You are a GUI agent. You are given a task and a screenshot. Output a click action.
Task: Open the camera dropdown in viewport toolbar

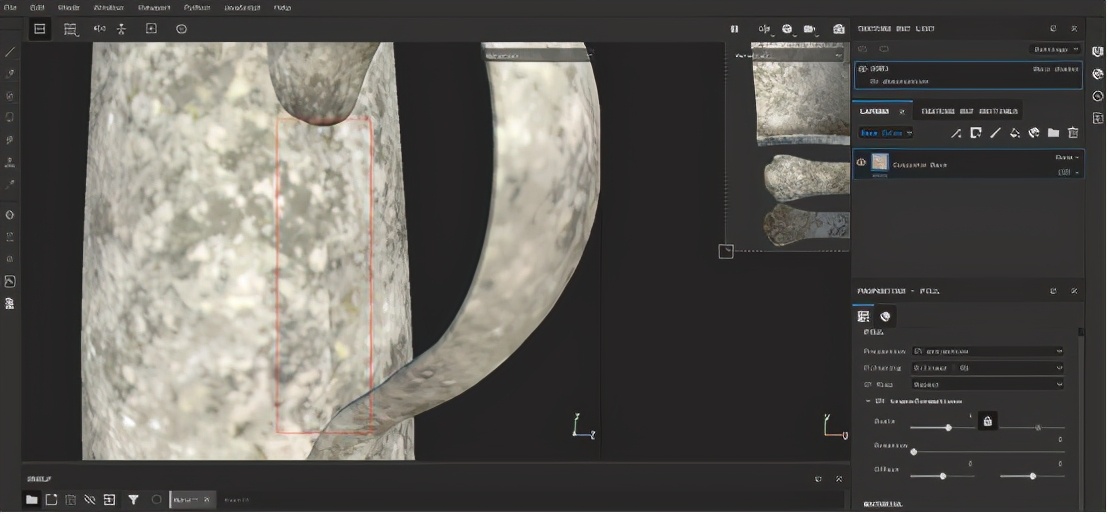811,29
